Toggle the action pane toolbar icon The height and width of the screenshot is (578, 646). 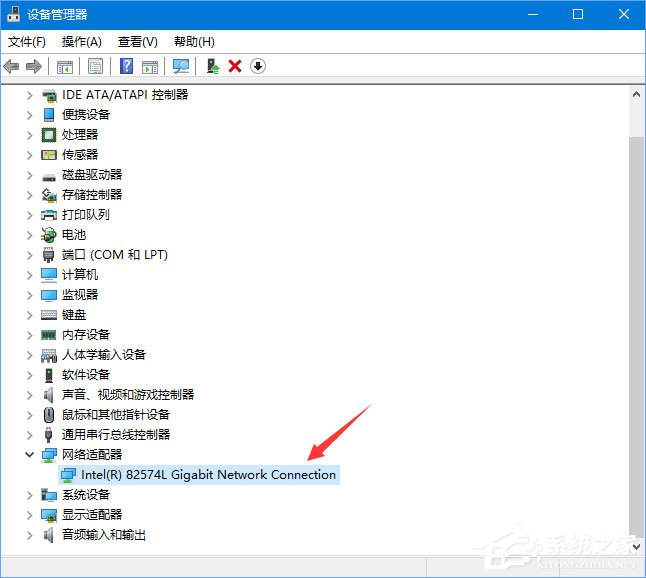(x=150, y=66)
